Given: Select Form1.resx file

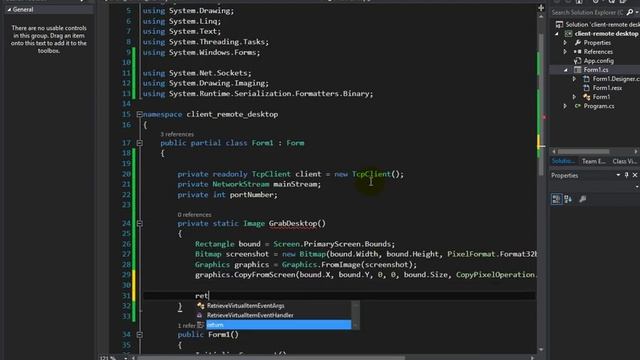Looking at the screenshot, I should 607,88.
